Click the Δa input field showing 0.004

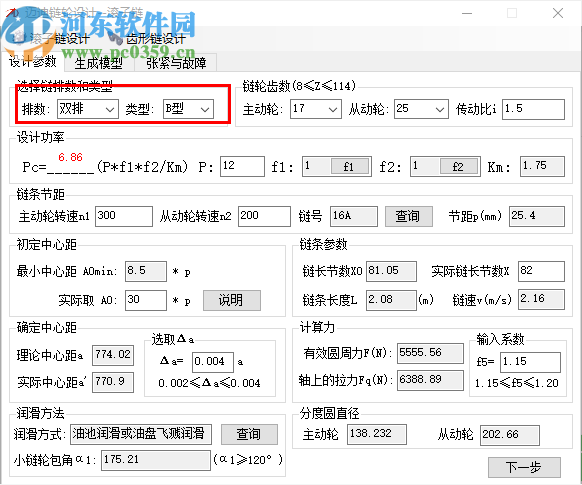pos(213,362)
